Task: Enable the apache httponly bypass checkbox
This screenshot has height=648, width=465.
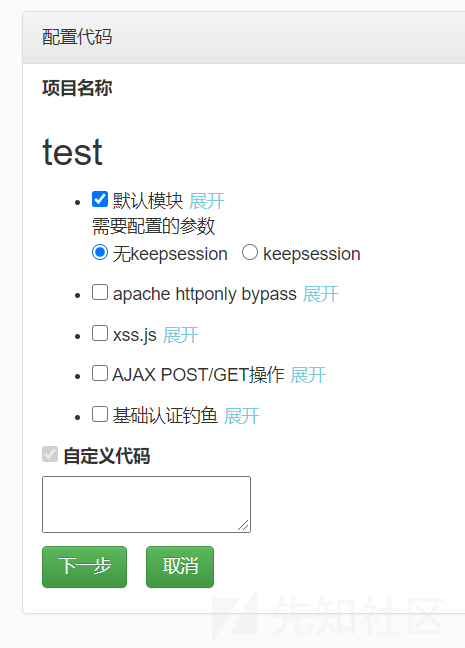Action: [100, 292]
